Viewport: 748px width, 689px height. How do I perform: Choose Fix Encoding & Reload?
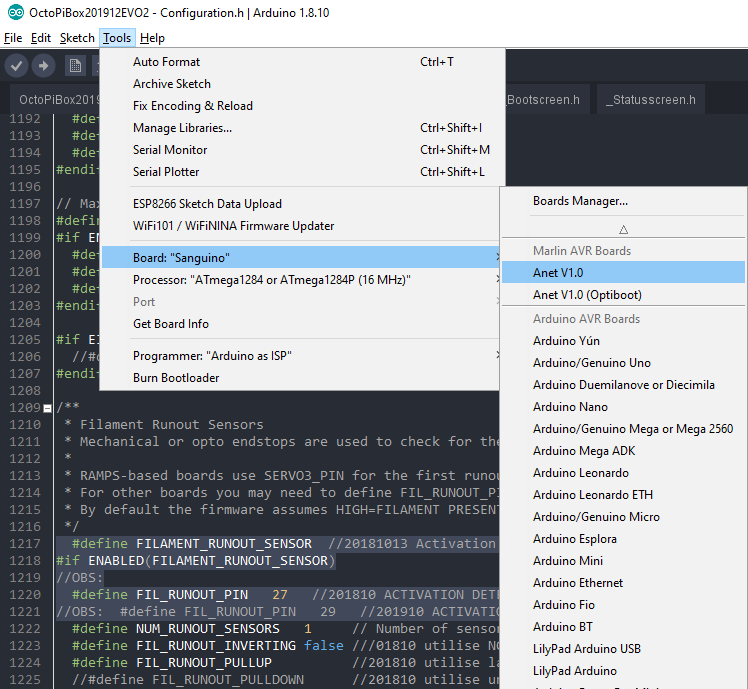[x=301, y=106]
